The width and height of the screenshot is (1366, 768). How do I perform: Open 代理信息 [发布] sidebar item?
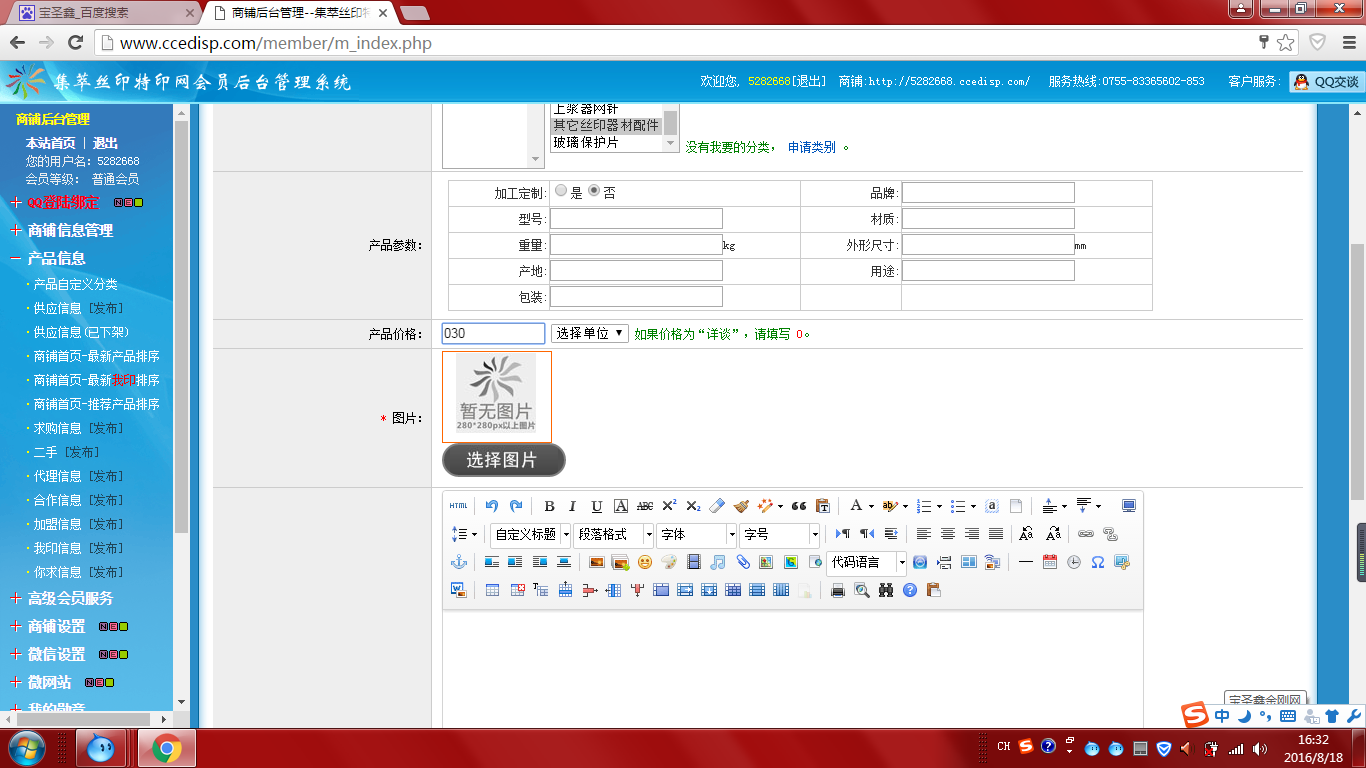click(78, 476)
